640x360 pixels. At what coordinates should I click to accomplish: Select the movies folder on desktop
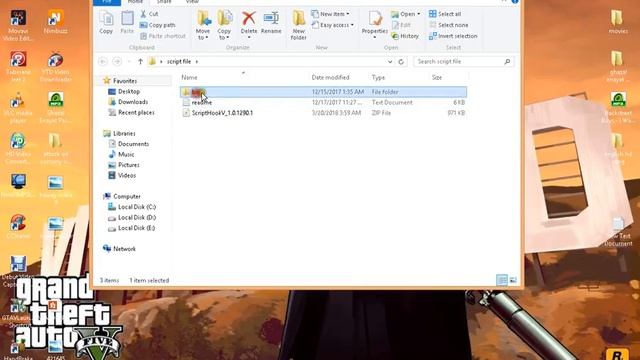coord(618,22)
